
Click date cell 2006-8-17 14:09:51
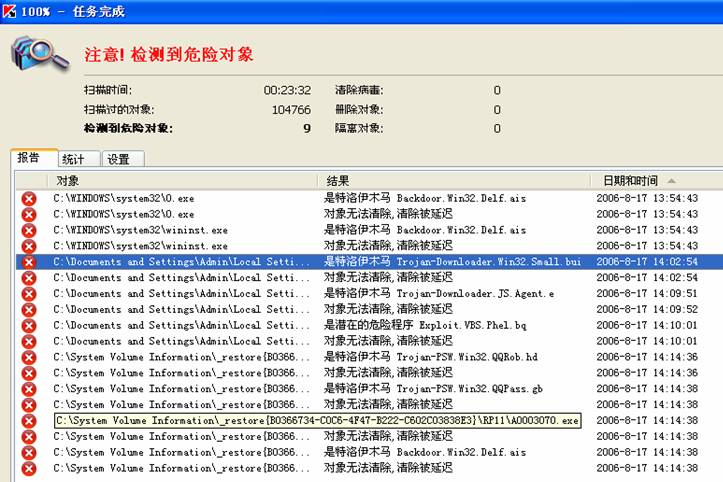pyautogui.click(x=647, y=294)
